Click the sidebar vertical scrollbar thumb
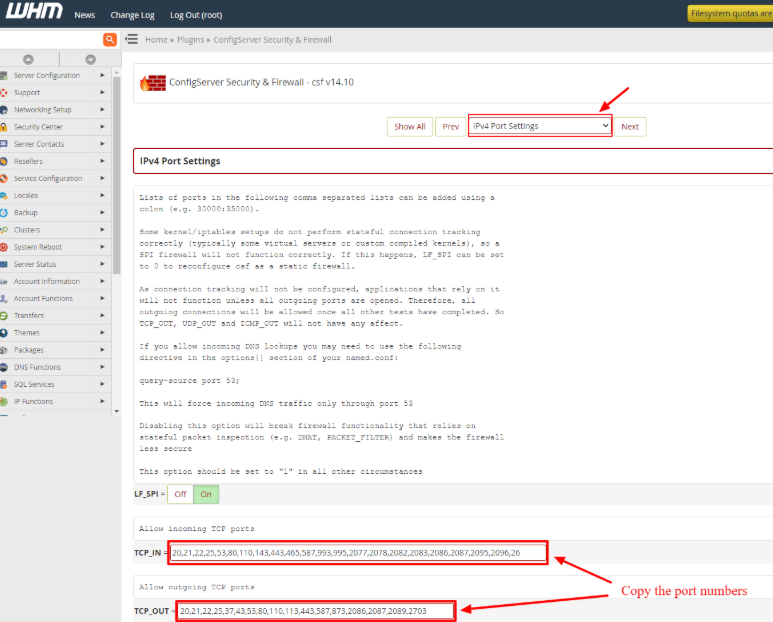773x622 pixels. click(117, 175)
